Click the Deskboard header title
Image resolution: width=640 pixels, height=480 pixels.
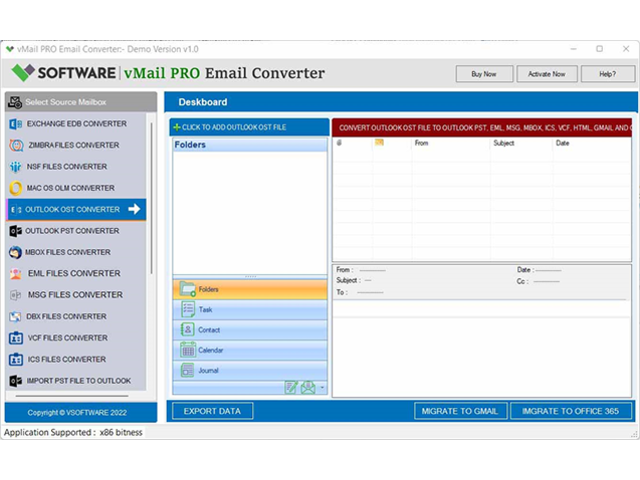[203, 102]
